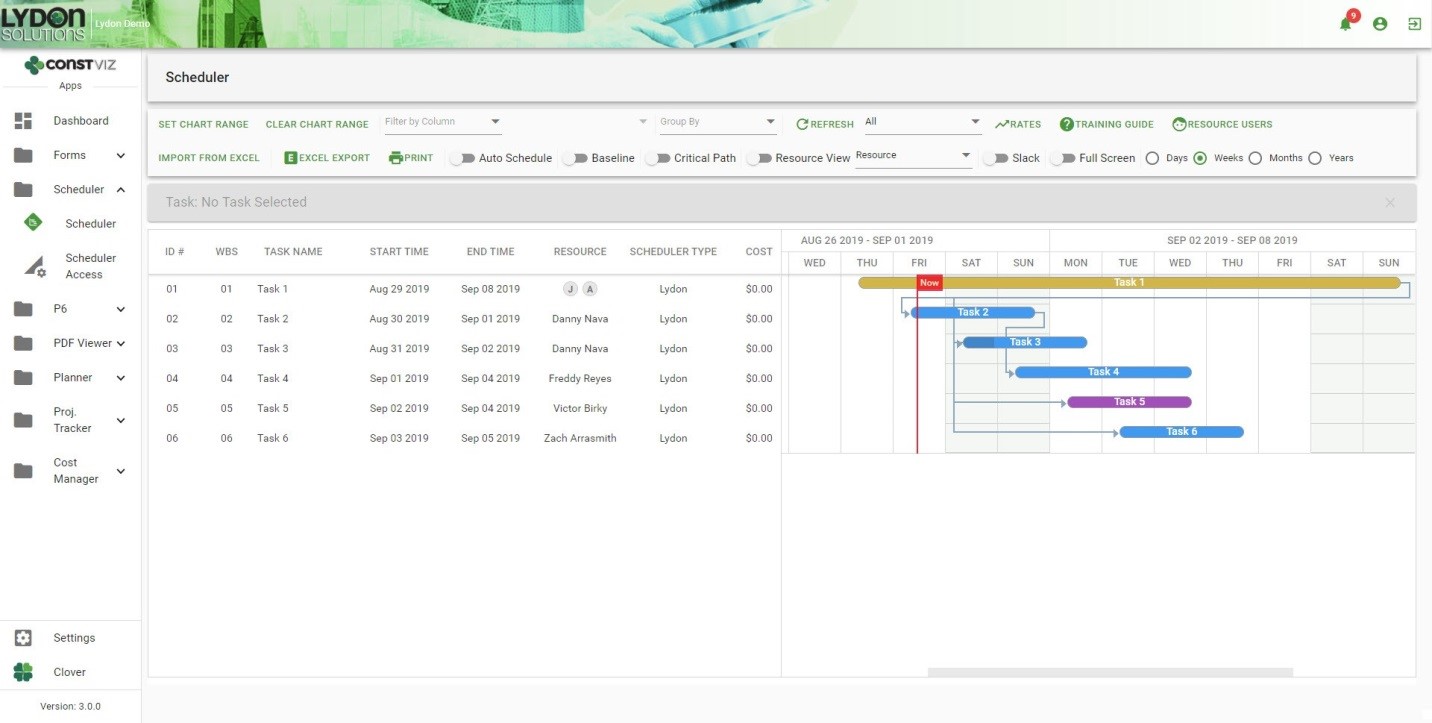Select the Scheduler Access icon in sidebar
This screenshot has height=723, width=1432.
[35, 265]
